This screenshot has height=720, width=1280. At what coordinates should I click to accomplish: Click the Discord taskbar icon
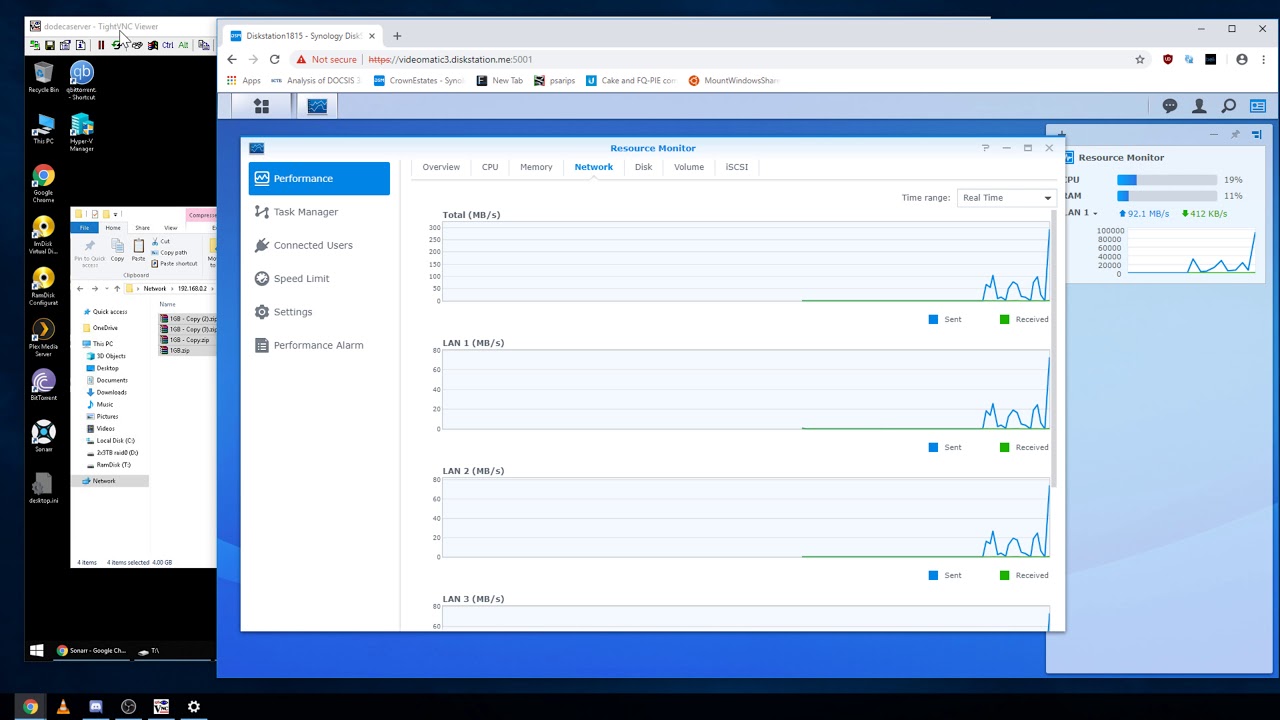[x=95, y=707]
